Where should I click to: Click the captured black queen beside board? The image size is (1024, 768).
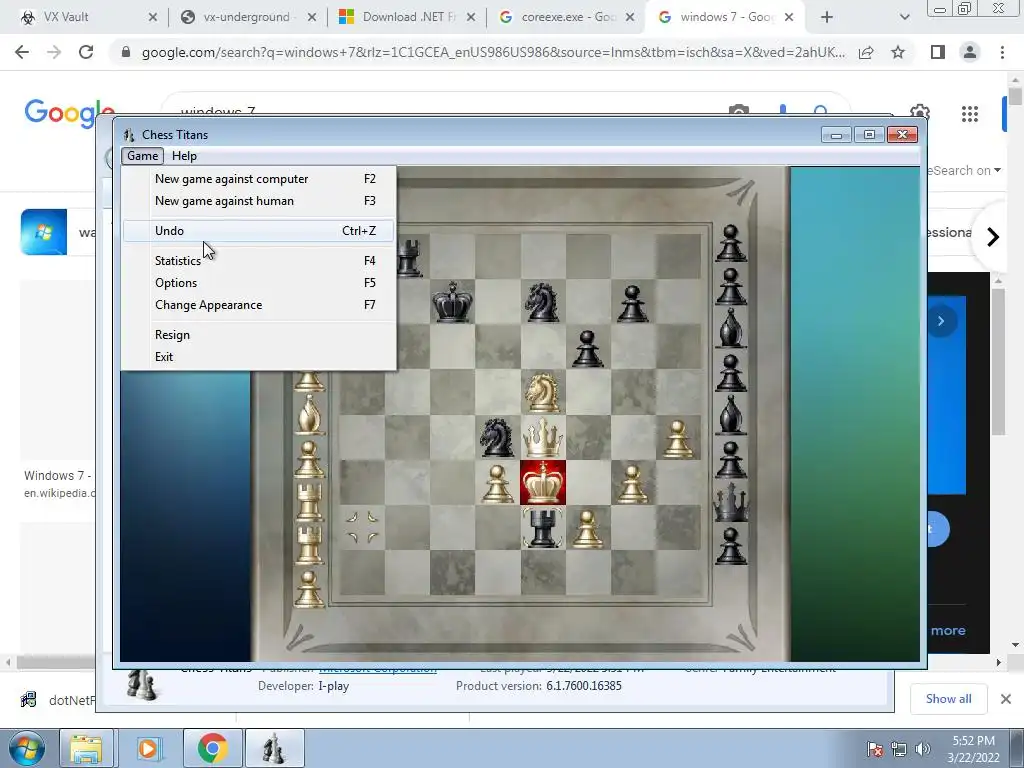point(731,502)
